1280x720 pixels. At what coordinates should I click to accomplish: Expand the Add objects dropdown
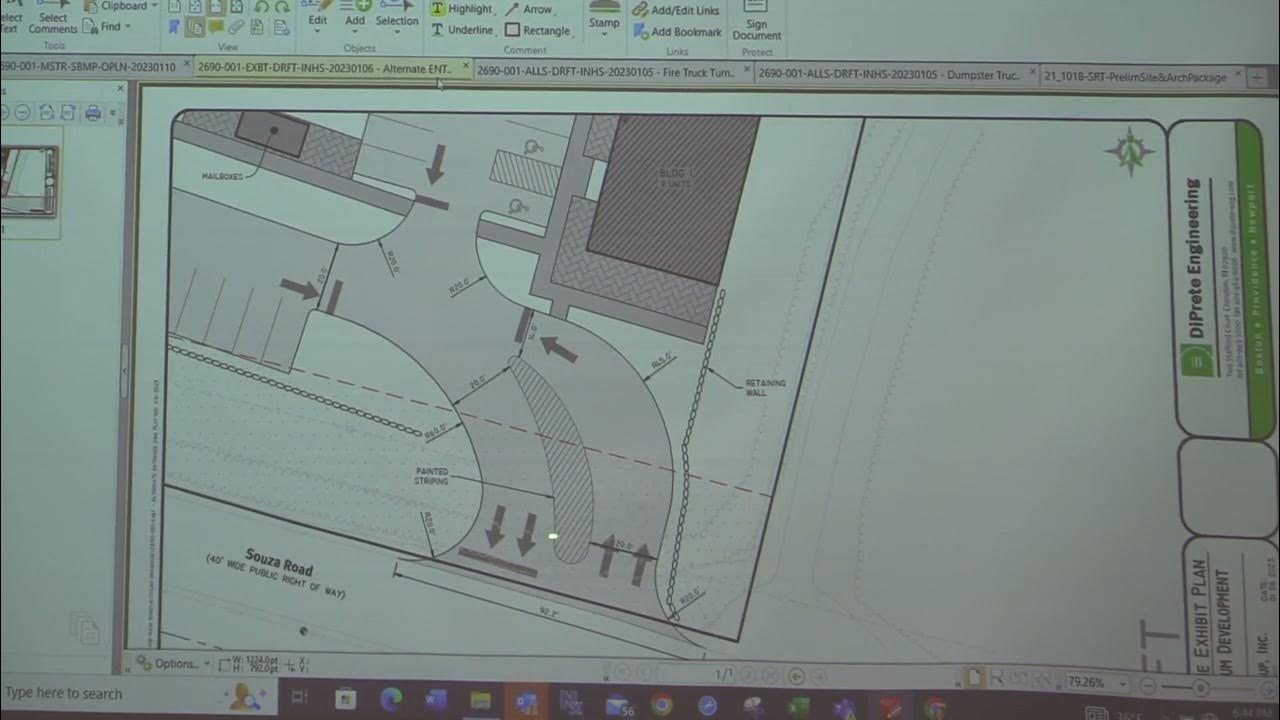coord(355,18)
